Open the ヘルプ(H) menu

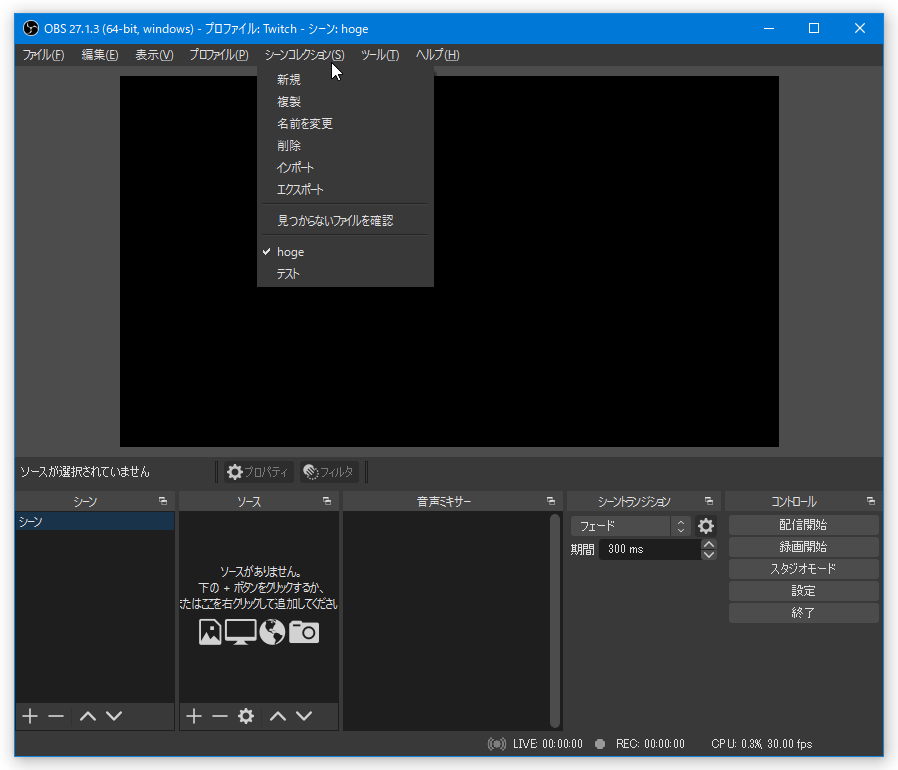click(x=438, y=55)
